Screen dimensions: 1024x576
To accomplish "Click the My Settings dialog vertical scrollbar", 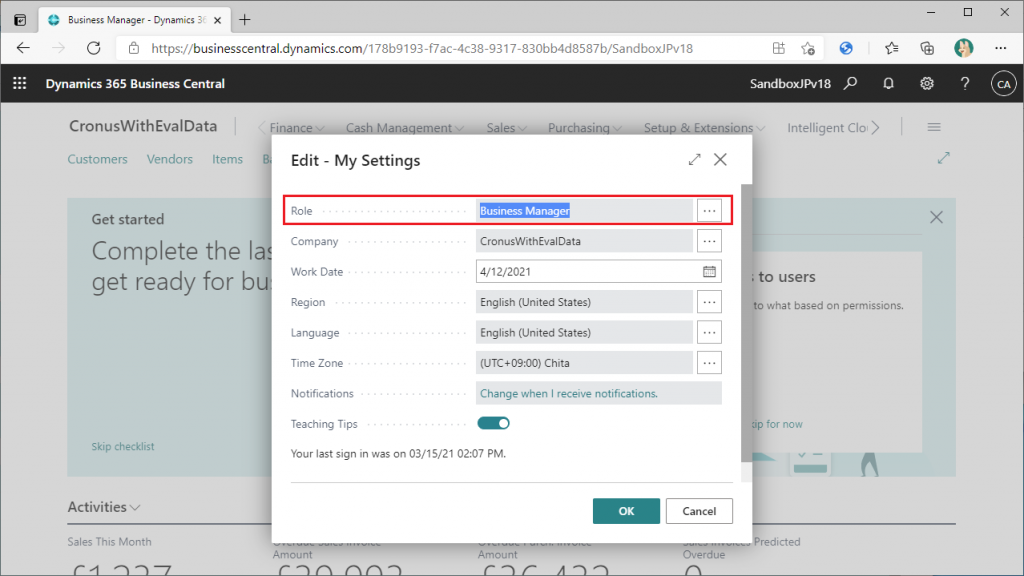I will [746, 323].
